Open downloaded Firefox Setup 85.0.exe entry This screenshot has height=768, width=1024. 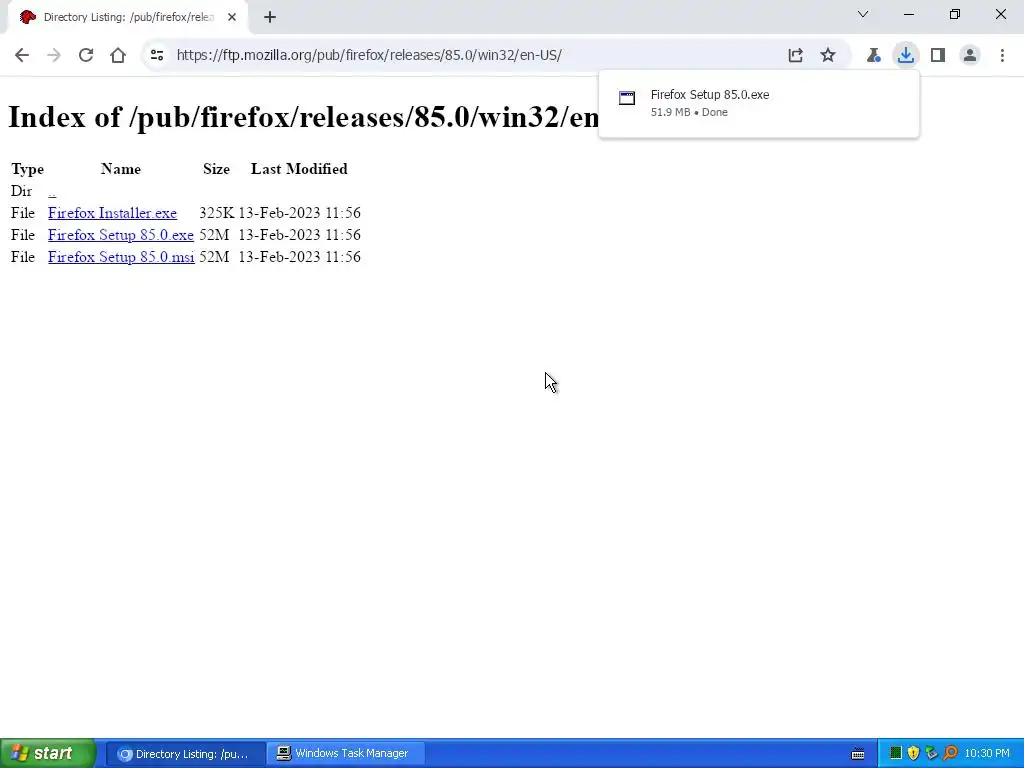point(759,103)
